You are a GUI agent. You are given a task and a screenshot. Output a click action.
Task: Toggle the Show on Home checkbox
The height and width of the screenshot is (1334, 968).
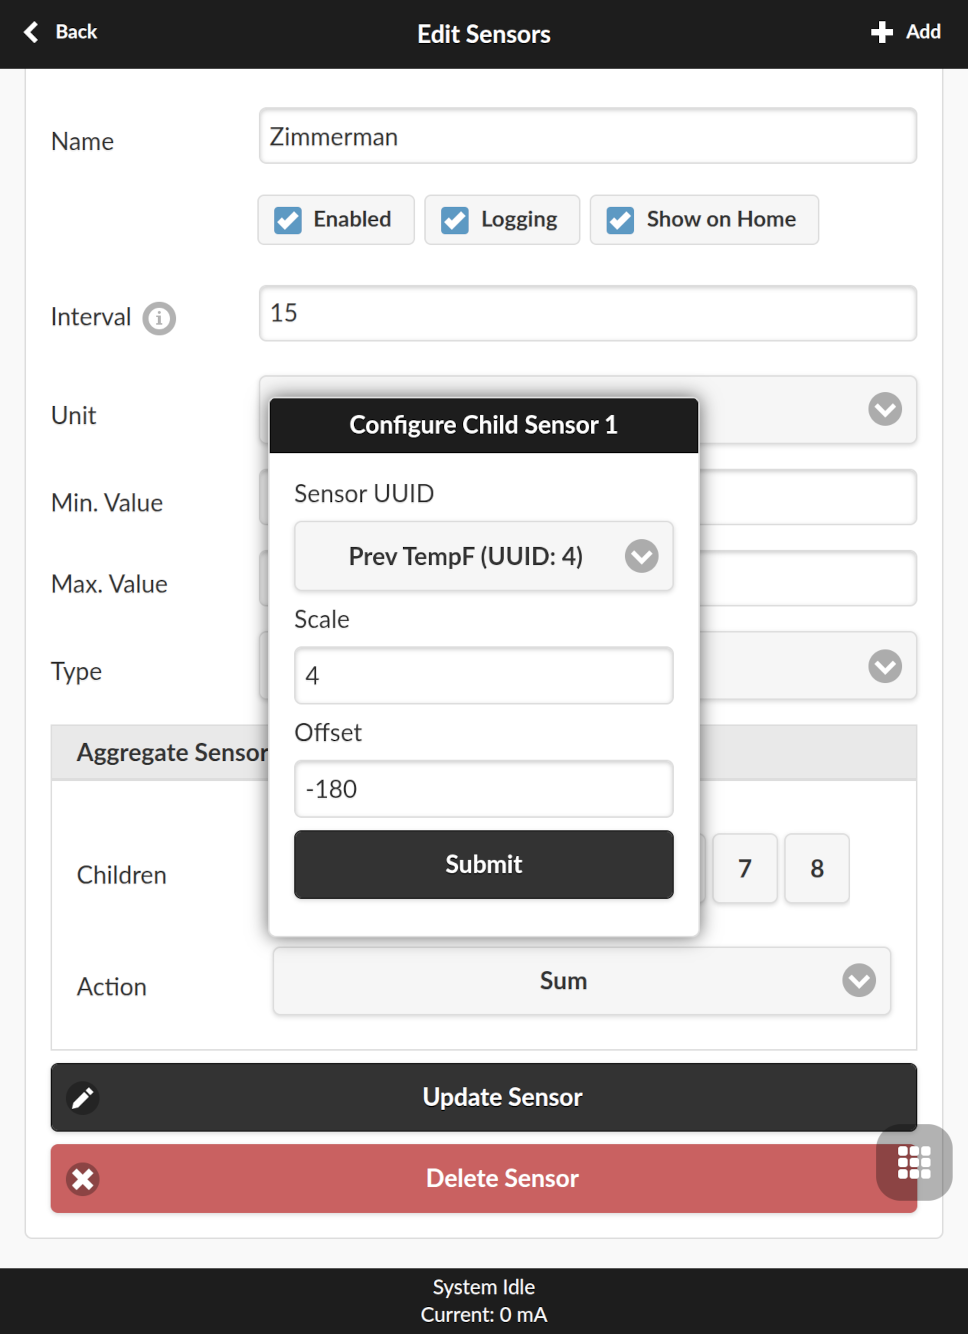620,220
